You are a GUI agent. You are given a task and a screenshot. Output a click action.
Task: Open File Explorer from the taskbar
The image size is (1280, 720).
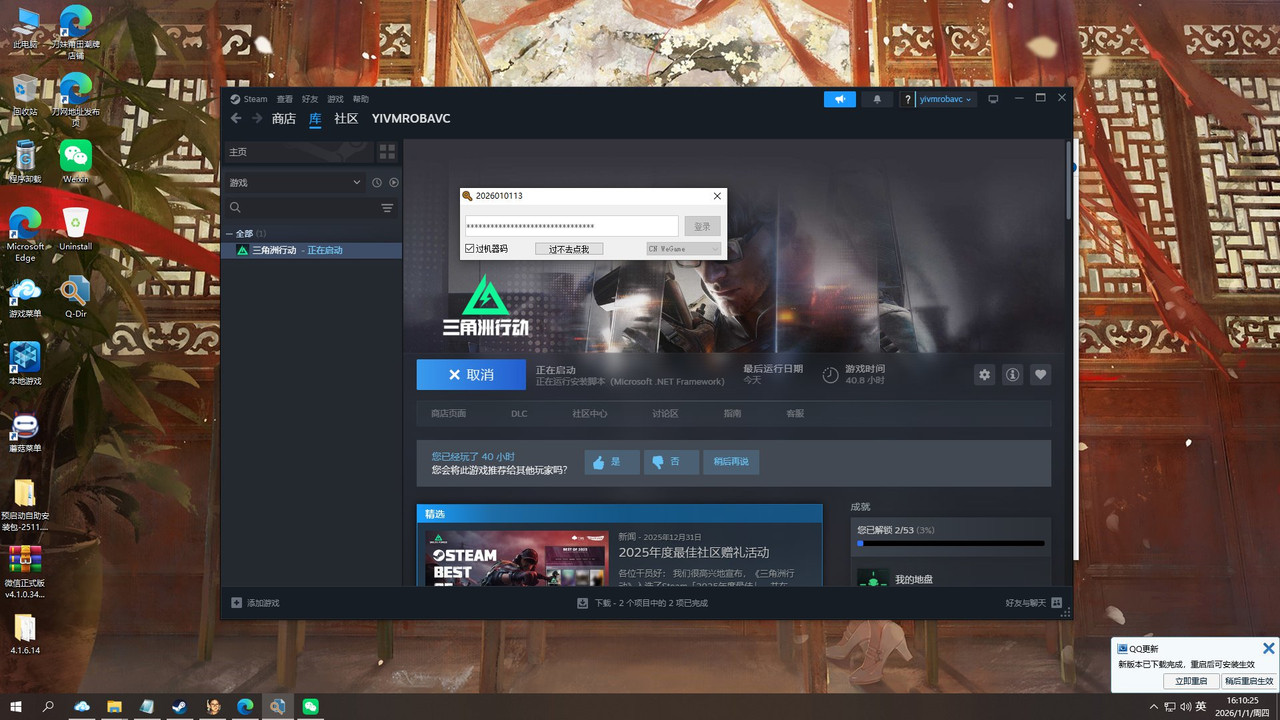114,706
